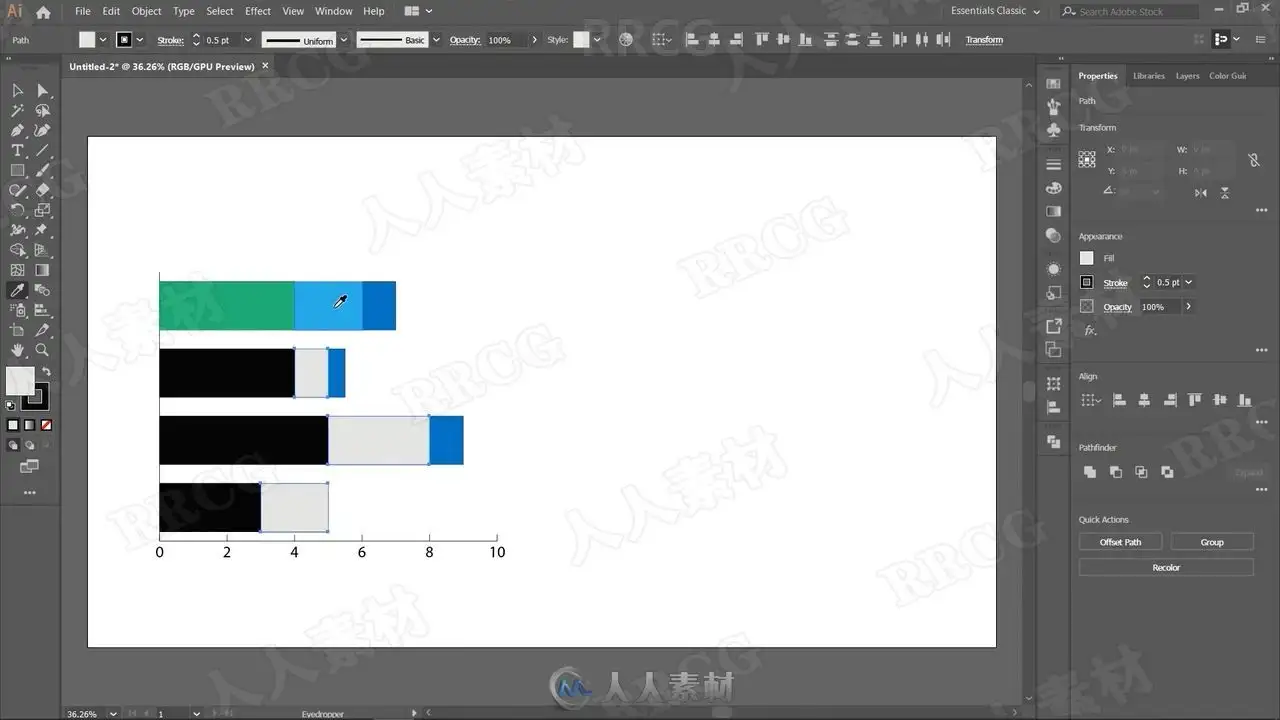
Task: Select the Curvature tool
Action: pyautogui.click(x=42, y=131)
